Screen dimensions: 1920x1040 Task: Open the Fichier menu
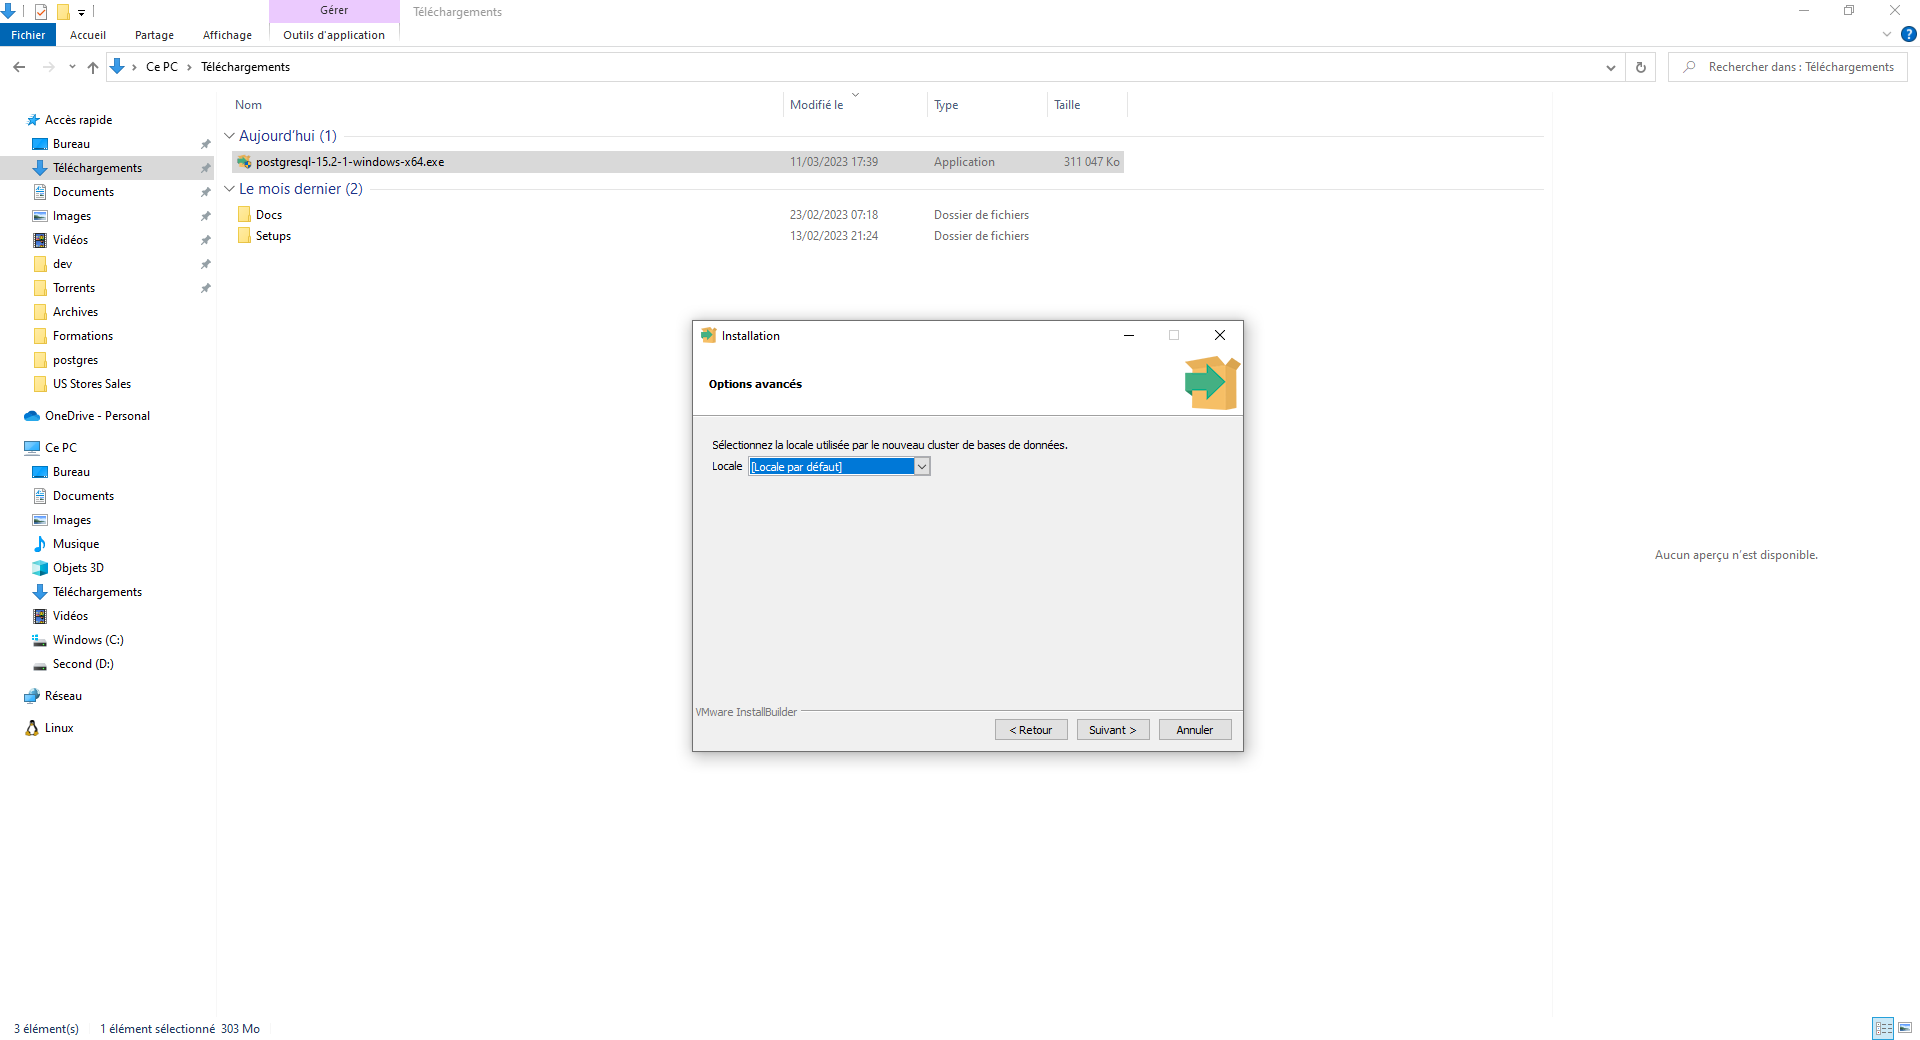click(x=28, y=35)
